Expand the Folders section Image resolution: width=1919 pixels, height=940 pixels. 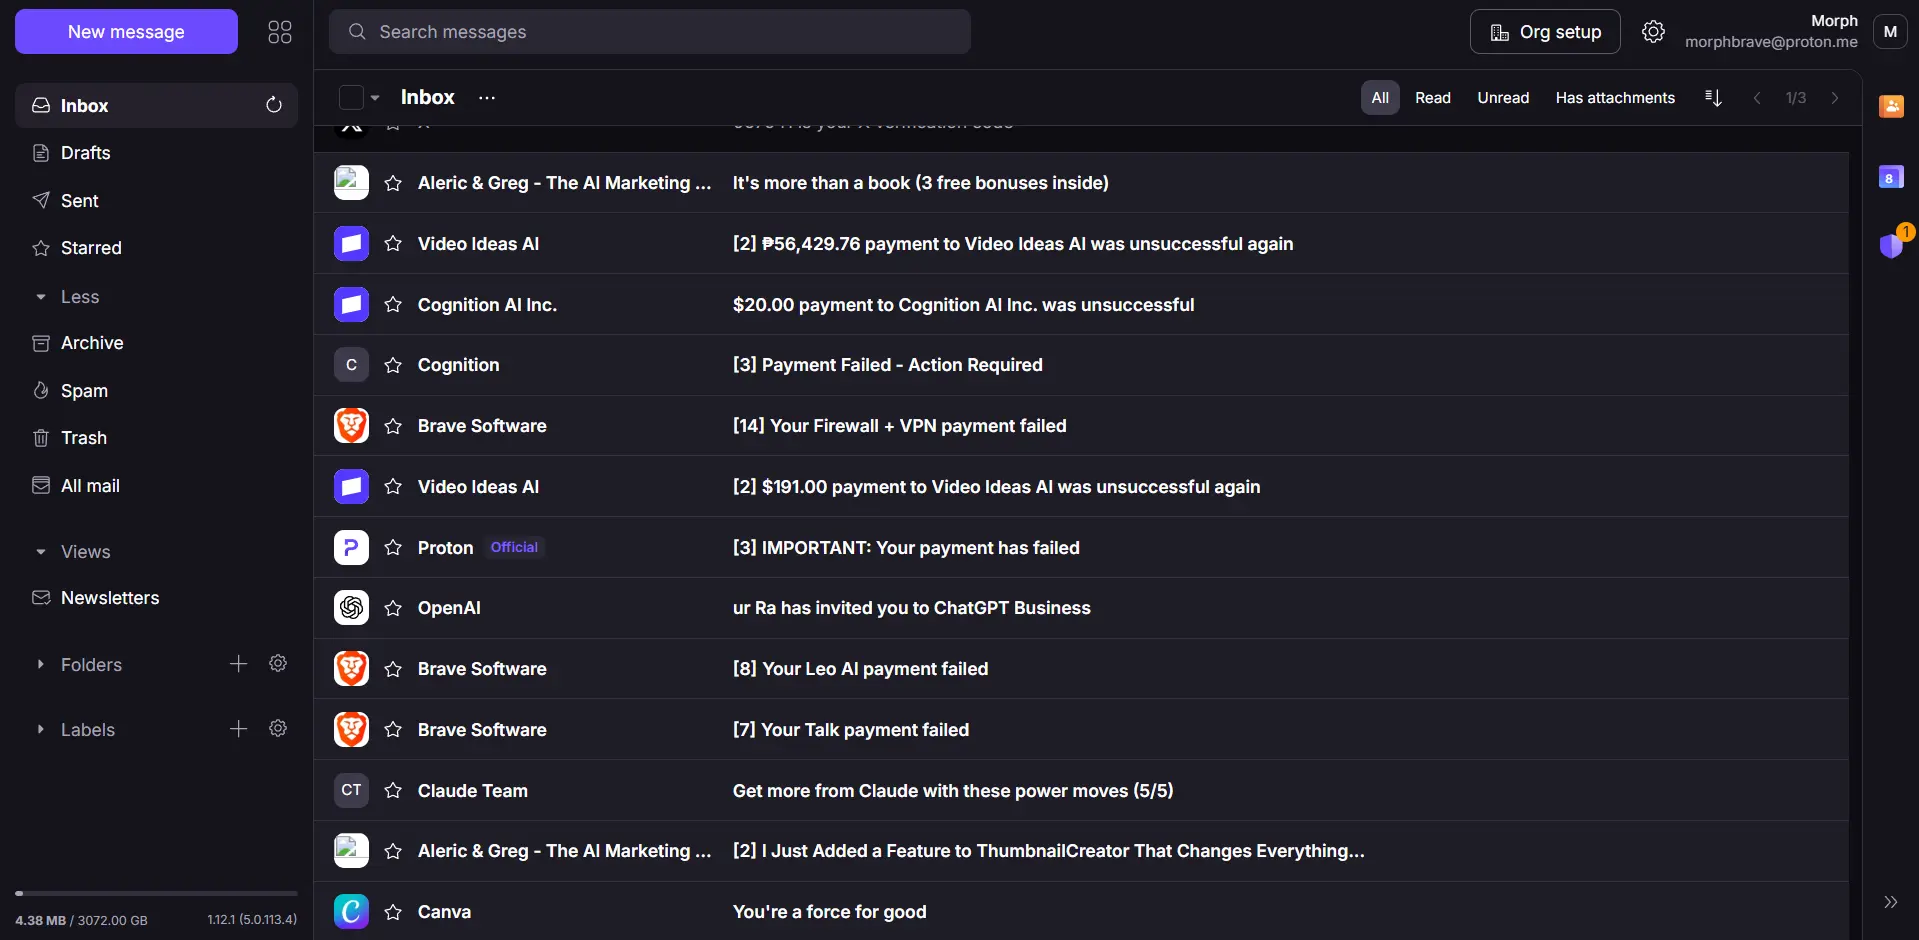point(40,665)
